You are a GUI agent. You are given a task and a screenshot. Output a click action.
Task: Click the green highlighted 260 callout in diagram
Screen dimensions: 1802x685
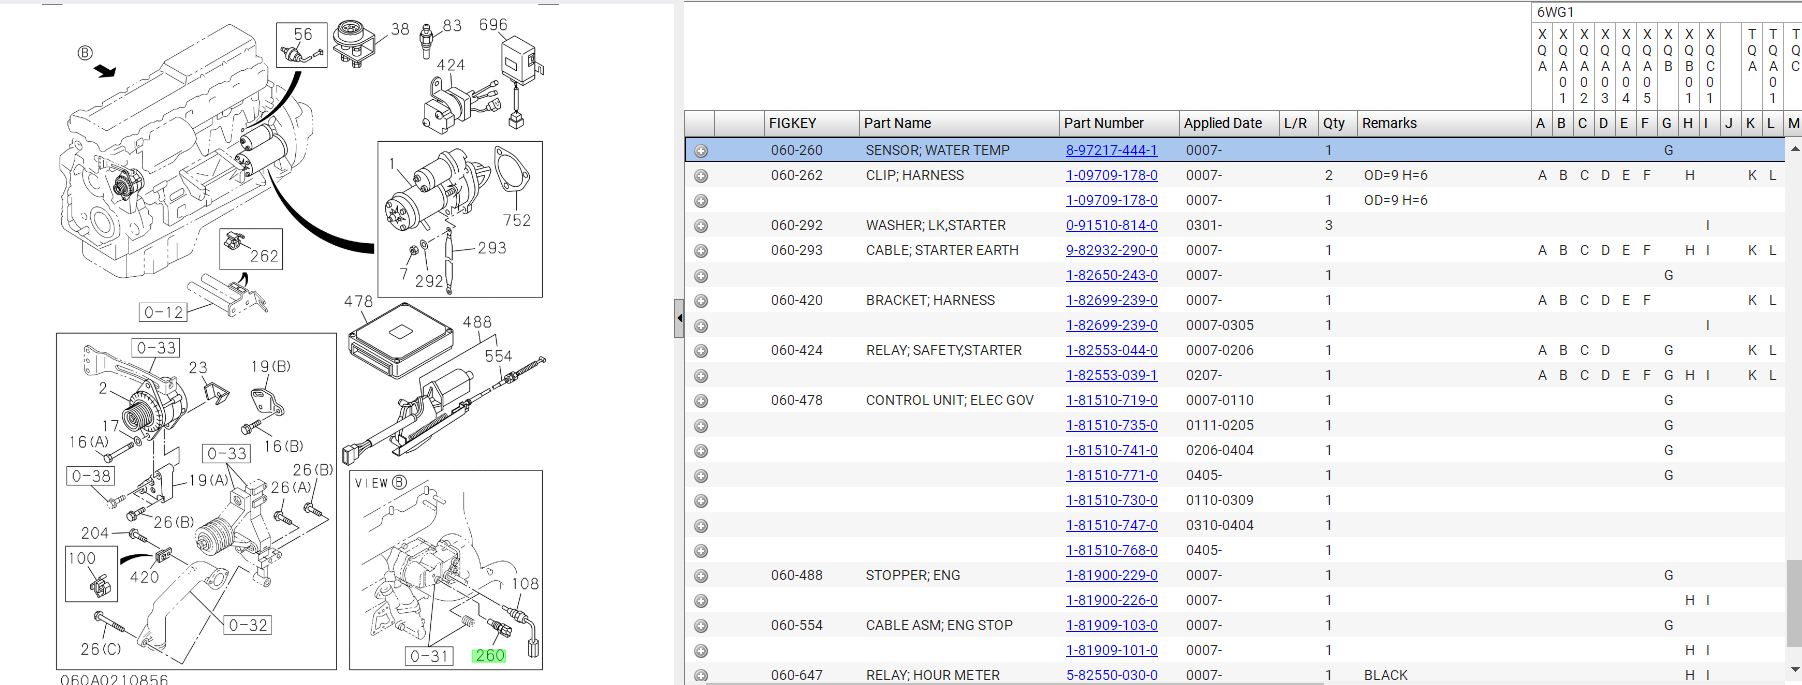pos(490,656)
